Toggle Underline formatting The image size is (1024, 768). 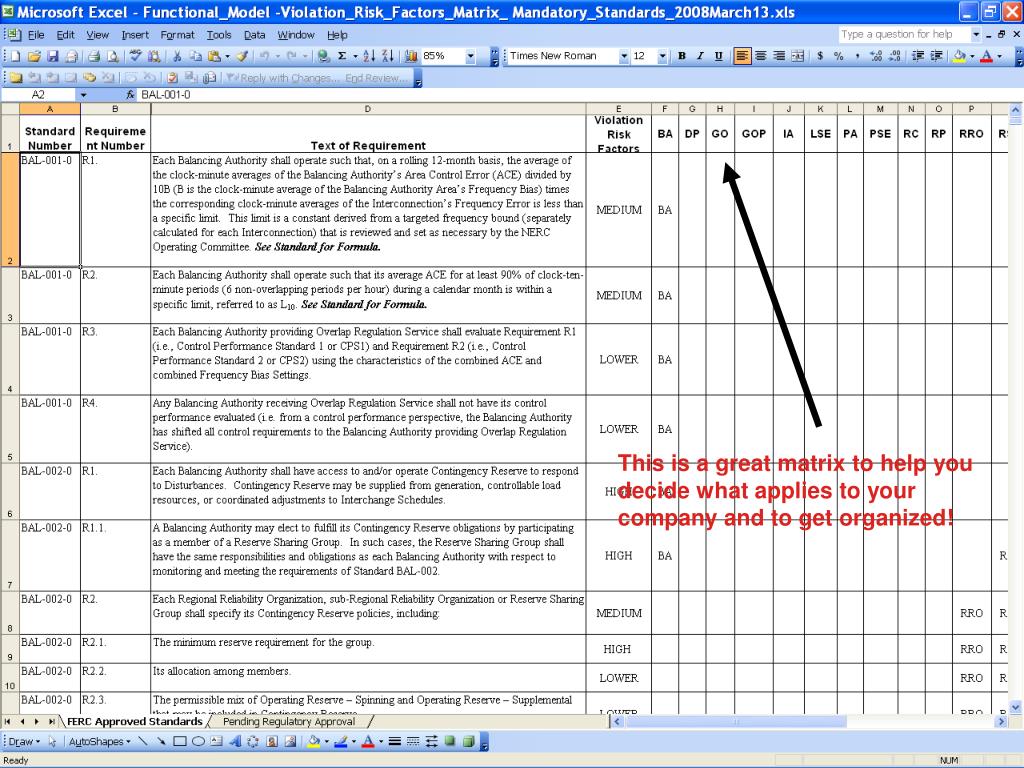718,56
